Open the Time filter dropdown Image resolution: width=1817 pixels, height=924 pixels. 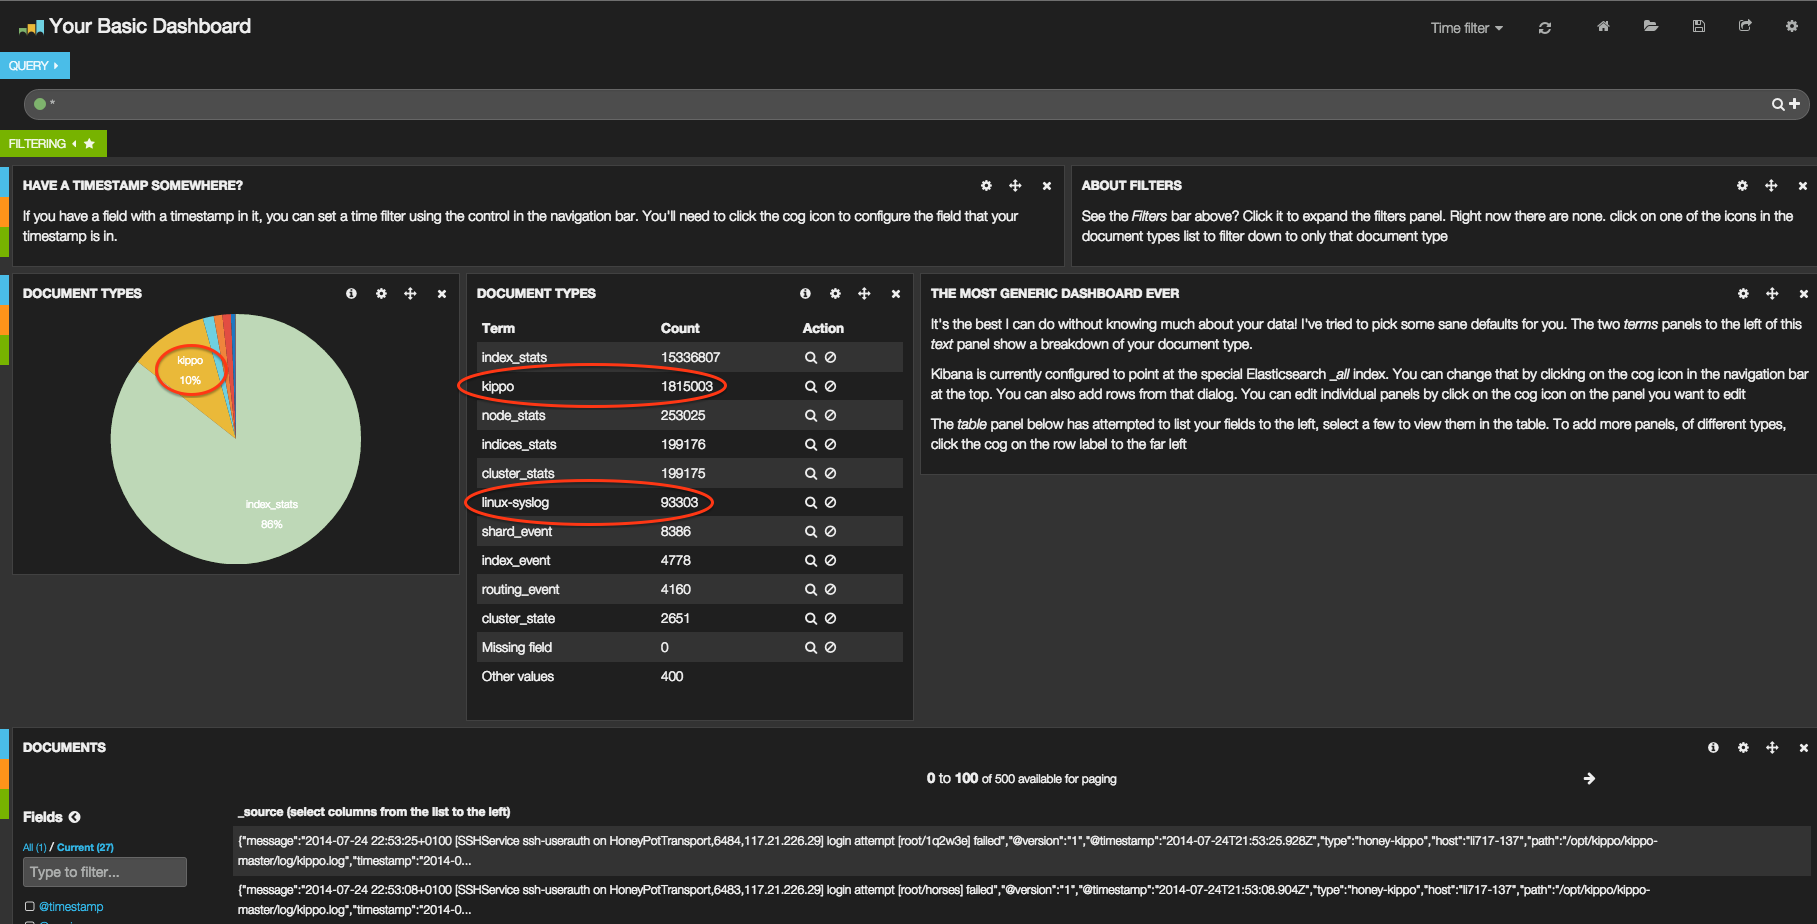(x=1466, y=28)
